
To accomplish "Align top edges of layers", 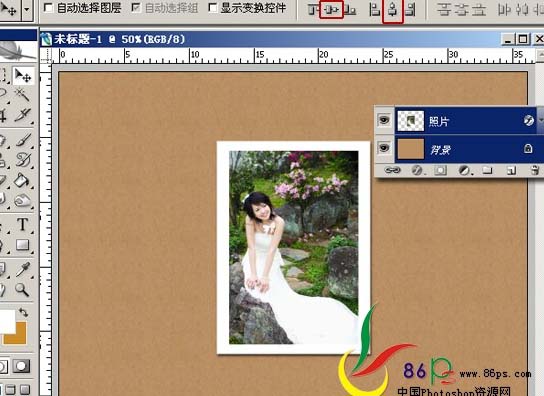I will point(313,10).
